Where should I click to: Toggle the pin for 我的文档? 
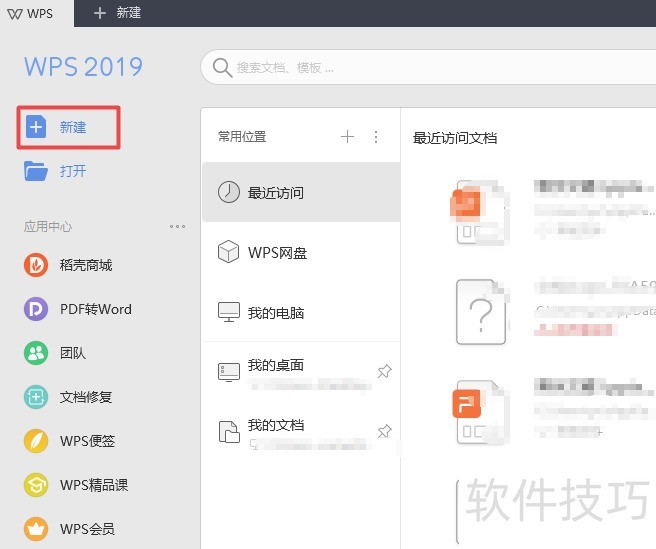pyautogui.click(x=384, y=431)
